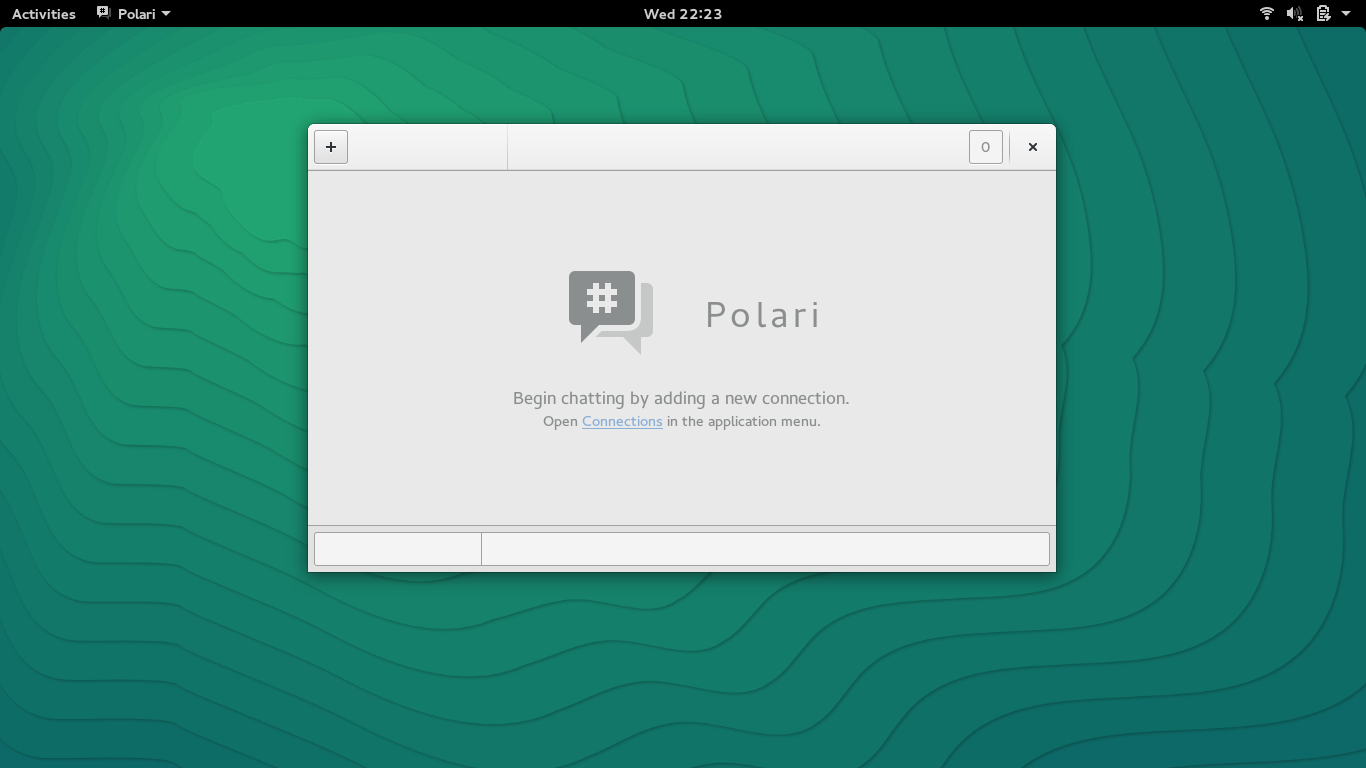
Task: Click 'Begin chatting by adding a new connection.' text
Action: [x=681, y=398]
